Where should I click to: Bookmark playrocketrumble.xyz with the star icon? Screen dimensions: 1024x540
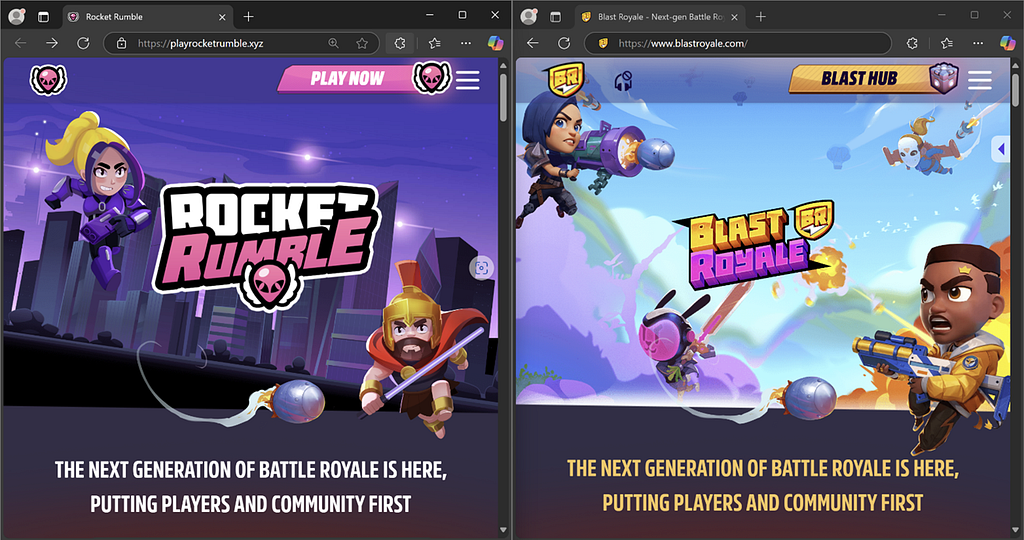(x=362, y=43)
